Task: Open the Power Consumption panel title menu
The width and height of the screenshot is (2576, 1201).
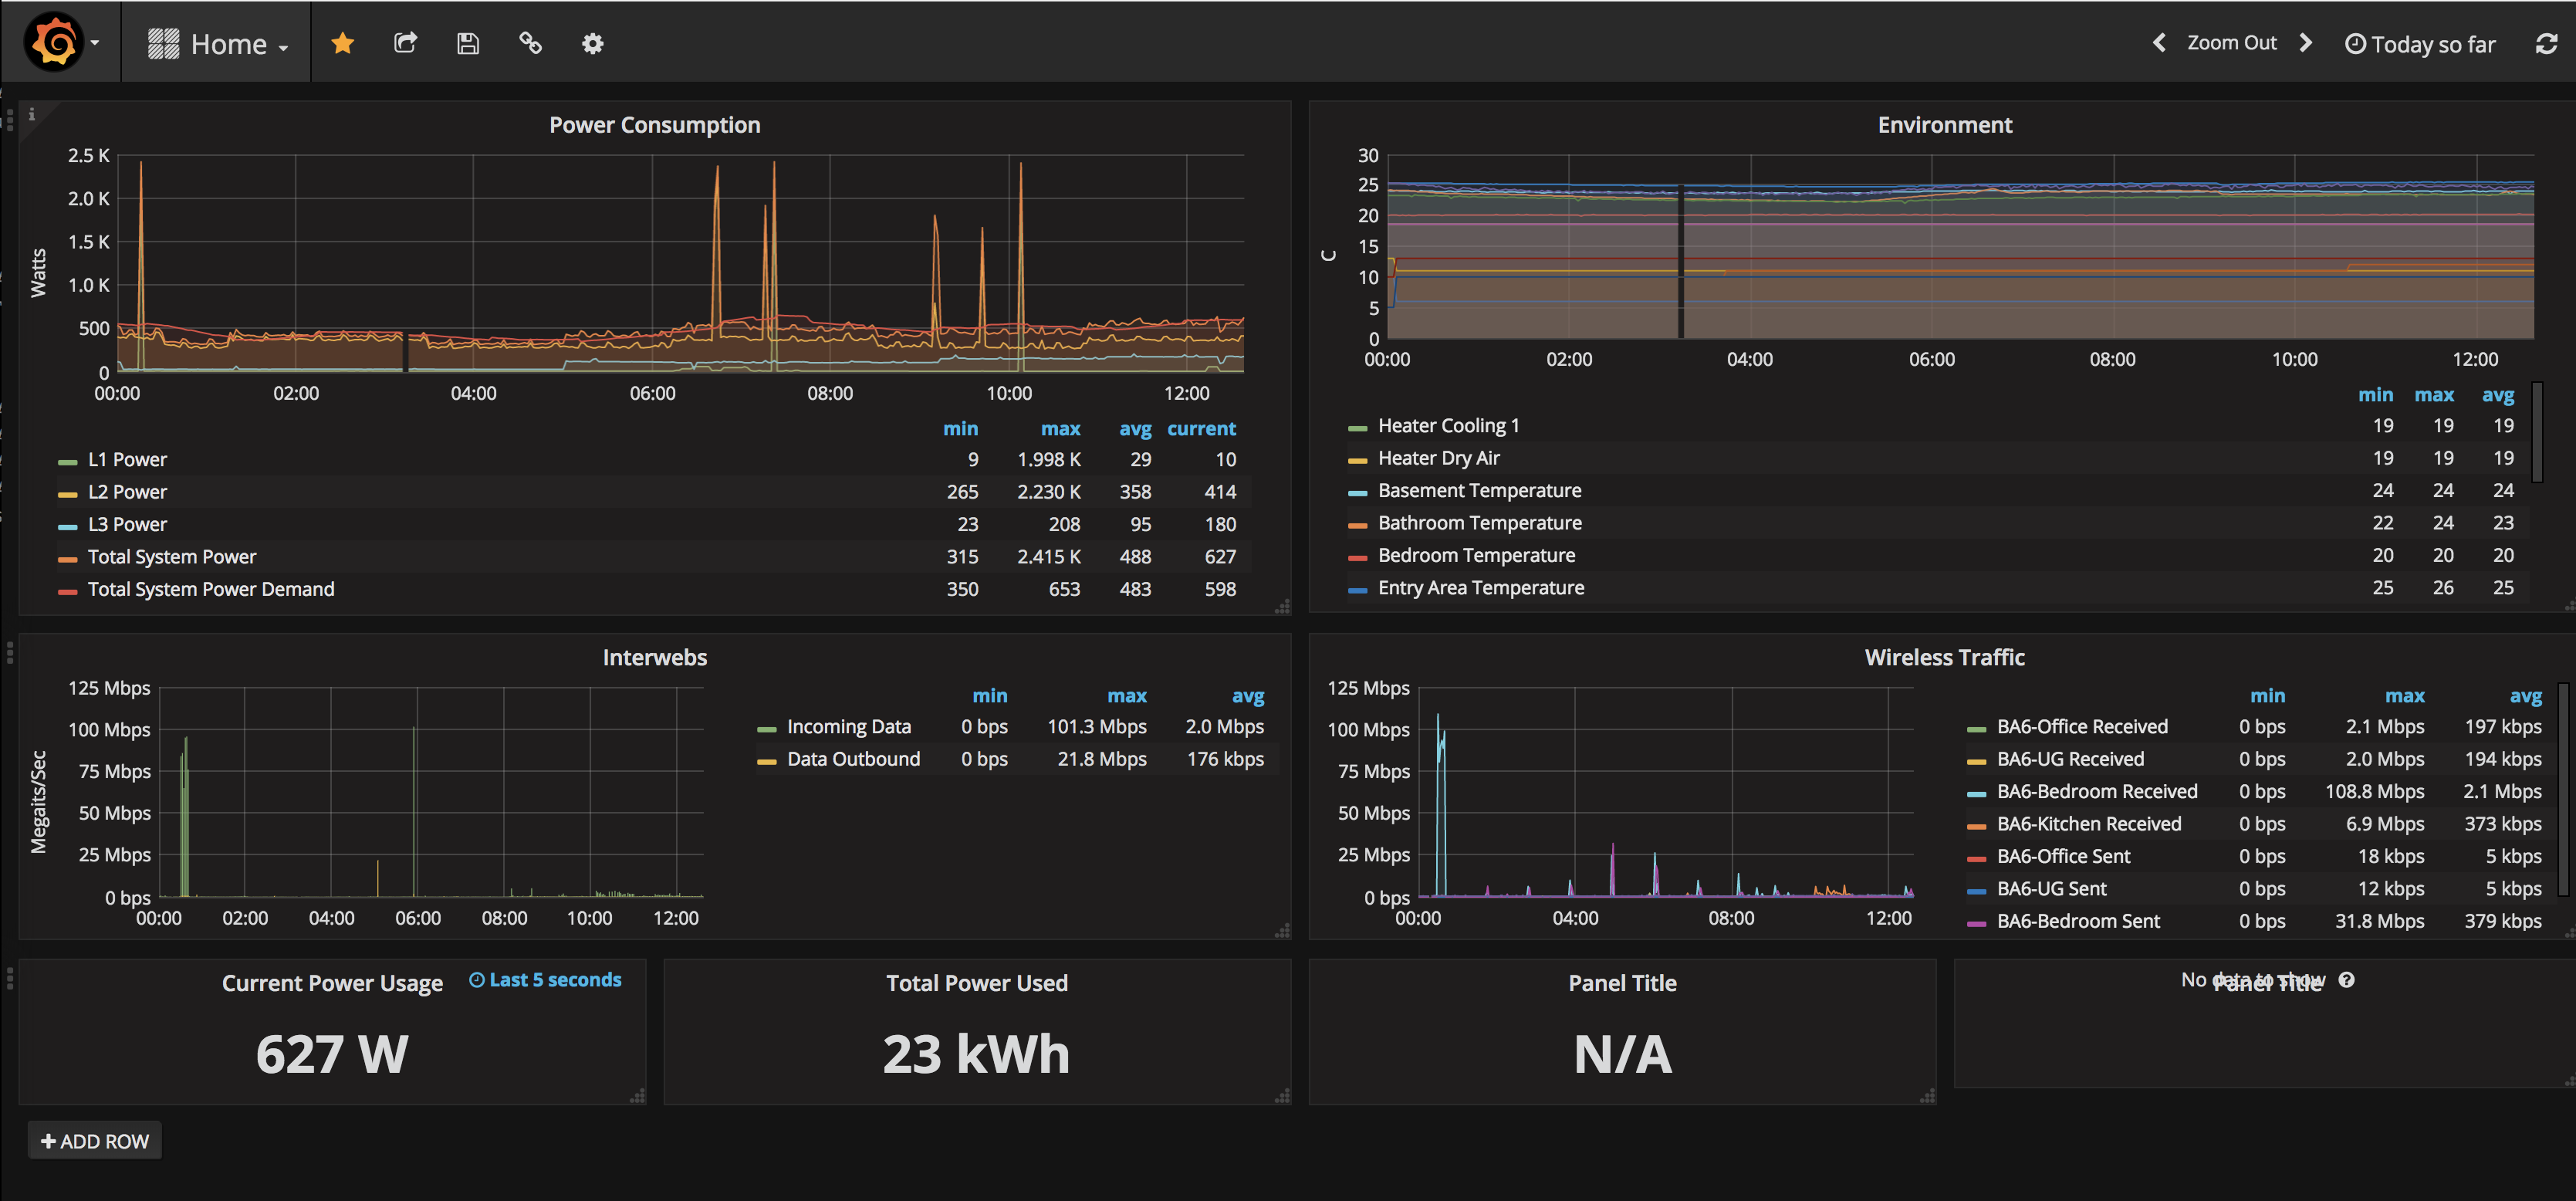Action: pyautogui.click(x=654, y=125)
